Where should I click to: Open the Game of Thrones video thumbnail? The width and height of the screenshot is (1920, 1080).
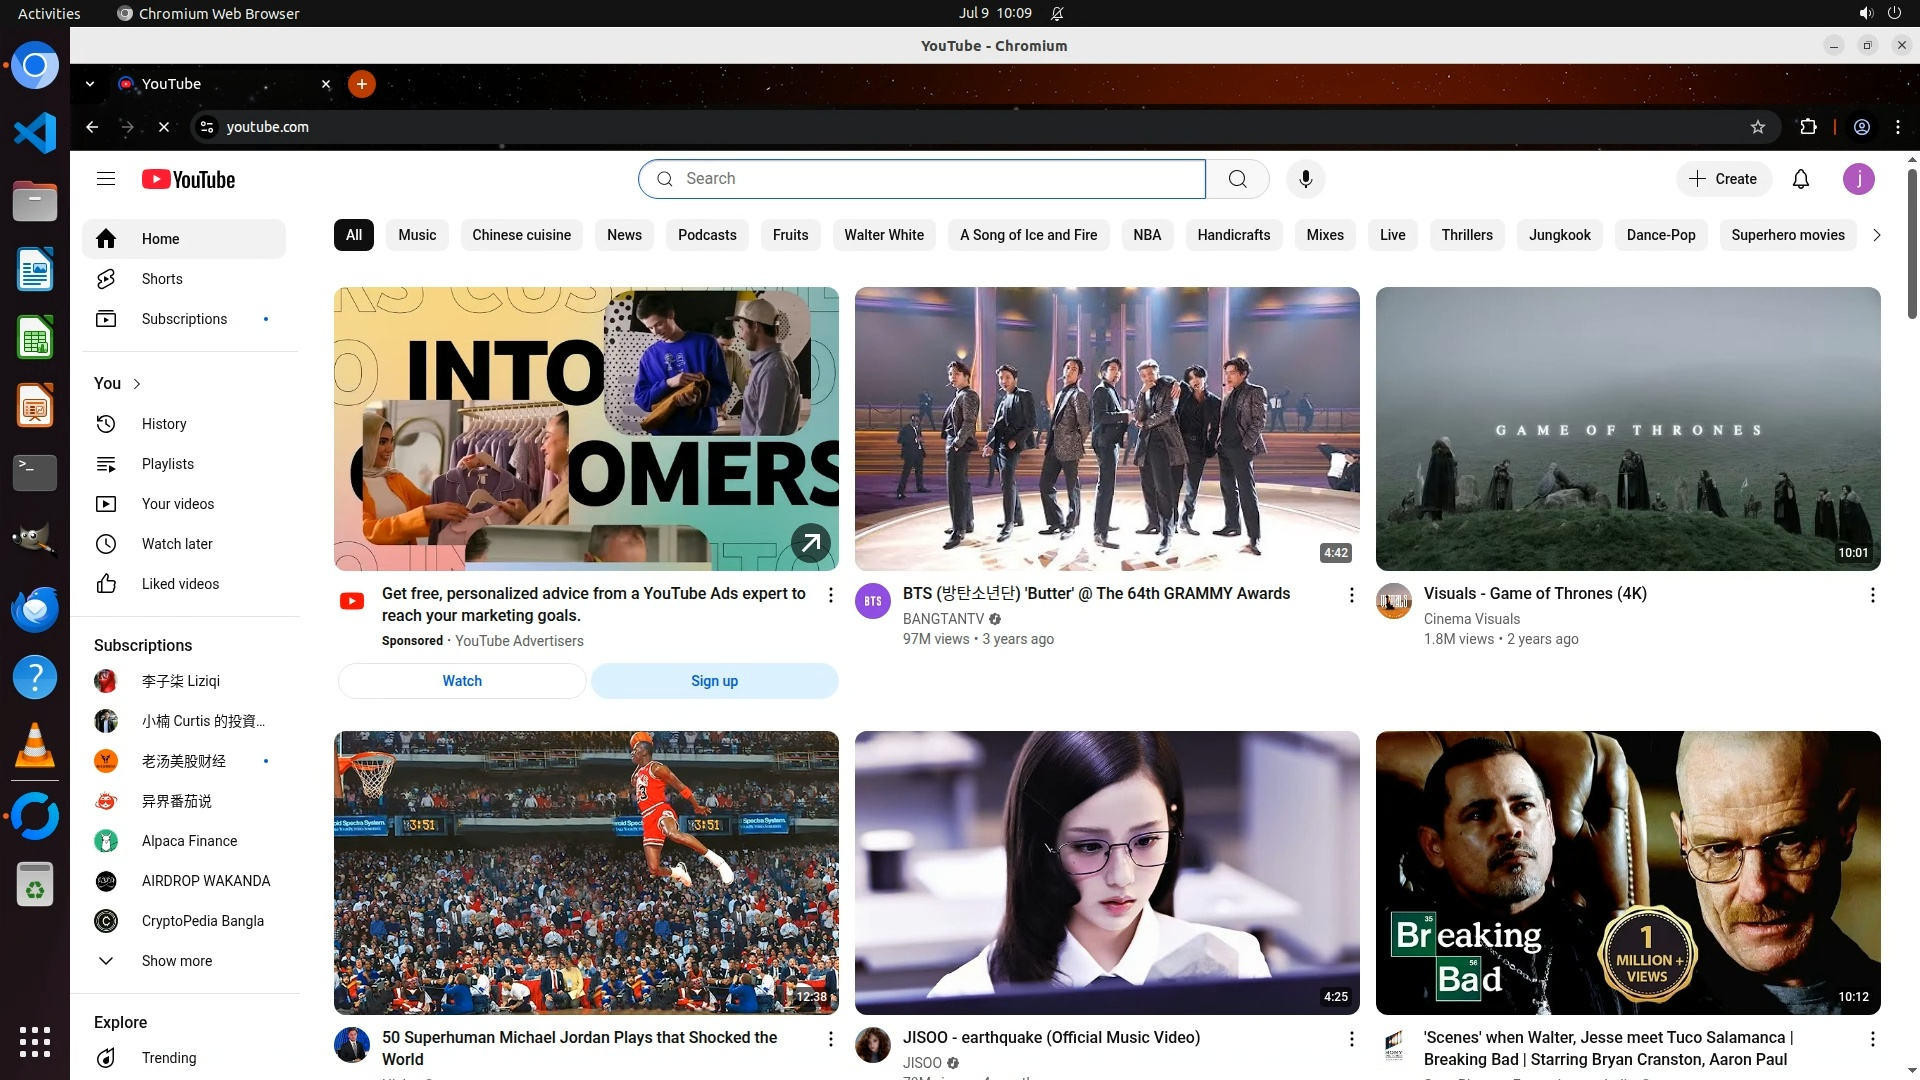click(x=1627, y=429)
